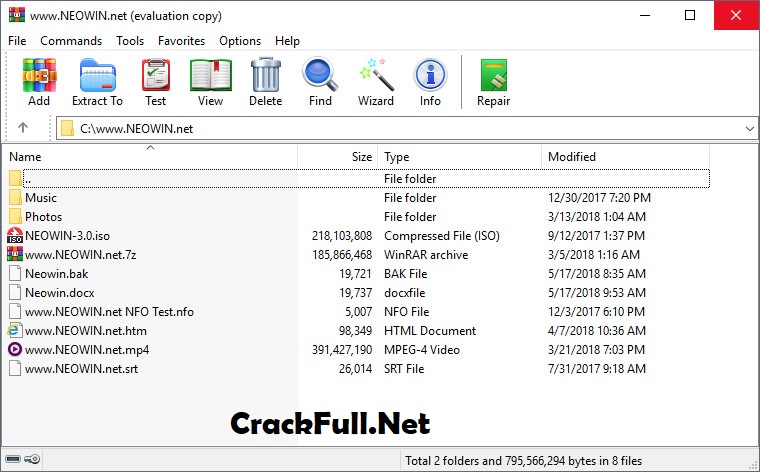
Task: Minimize the WinRAR window
Action: click(x=645, y=15)
